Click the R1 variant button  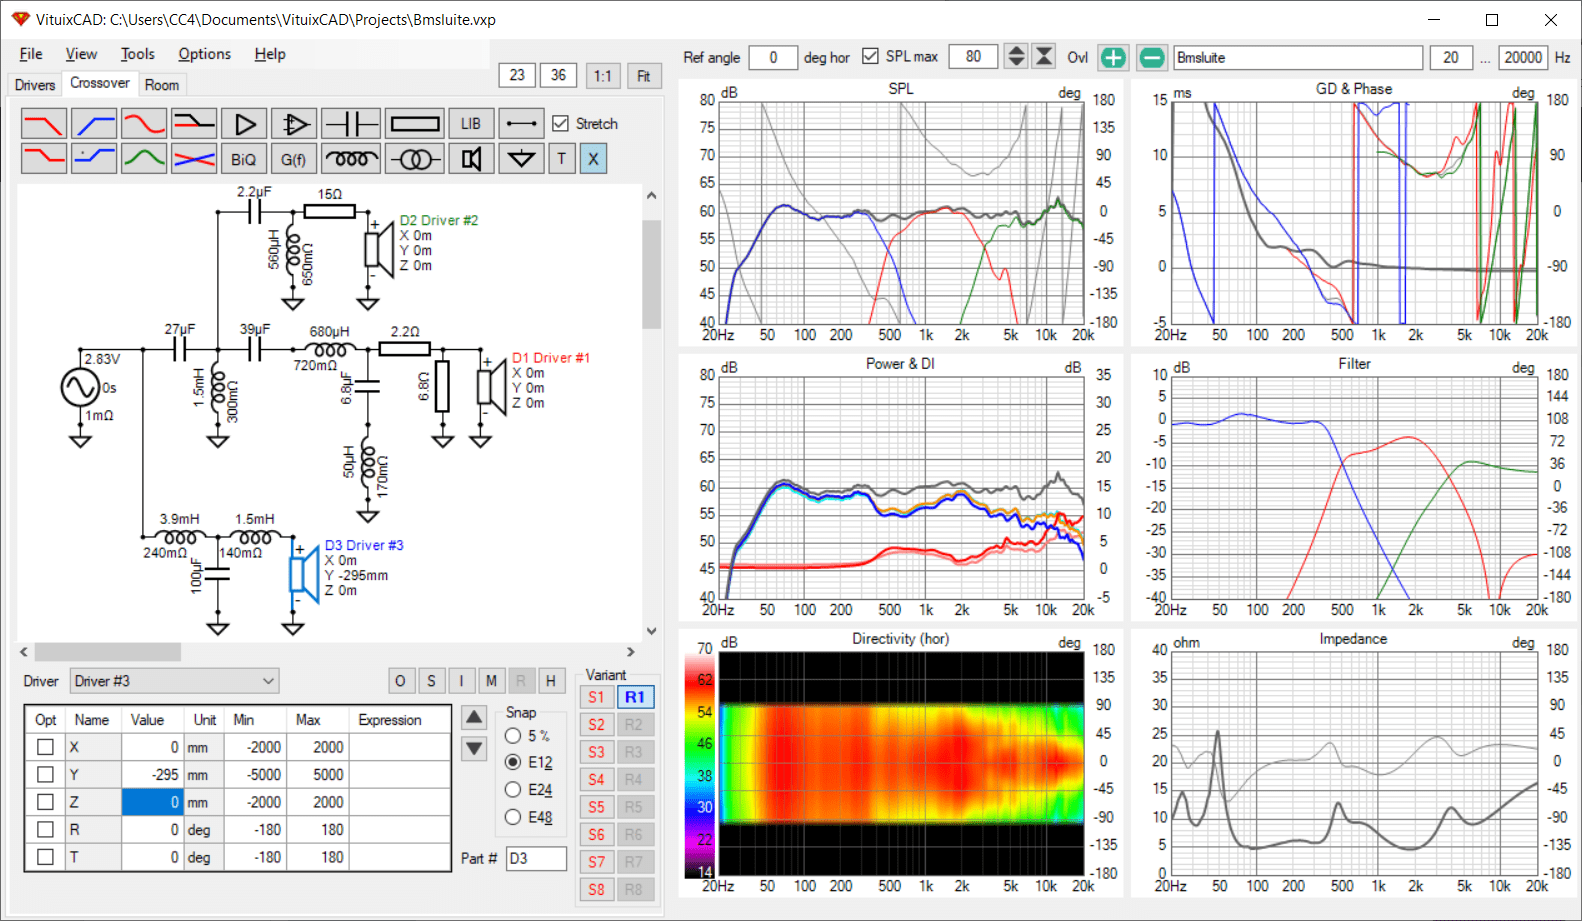point(635,697)
